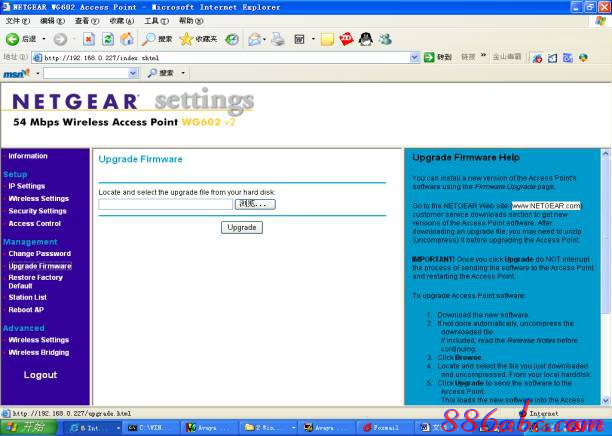Open the File menu (文件)

(18, 21)
